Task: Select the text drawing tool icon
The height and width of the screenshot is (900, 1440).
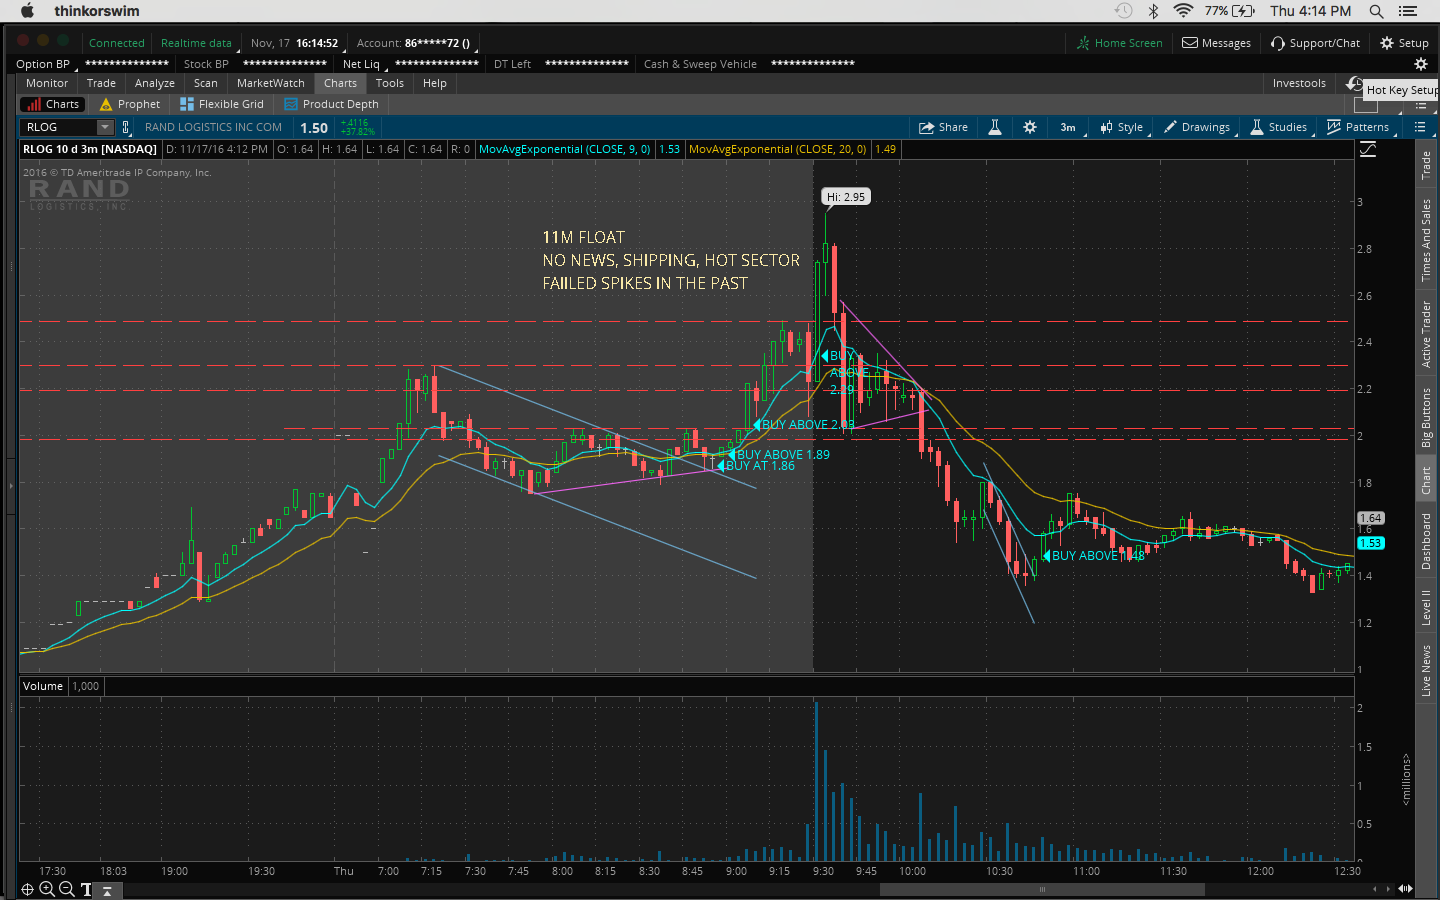Action: [x=86, y=889]
